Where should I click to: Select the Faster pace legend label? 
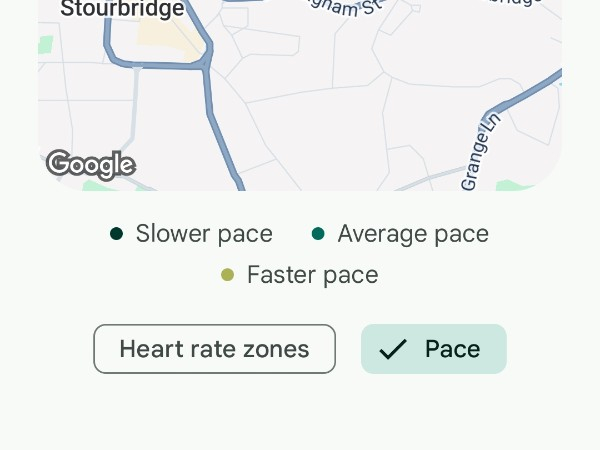312,275
